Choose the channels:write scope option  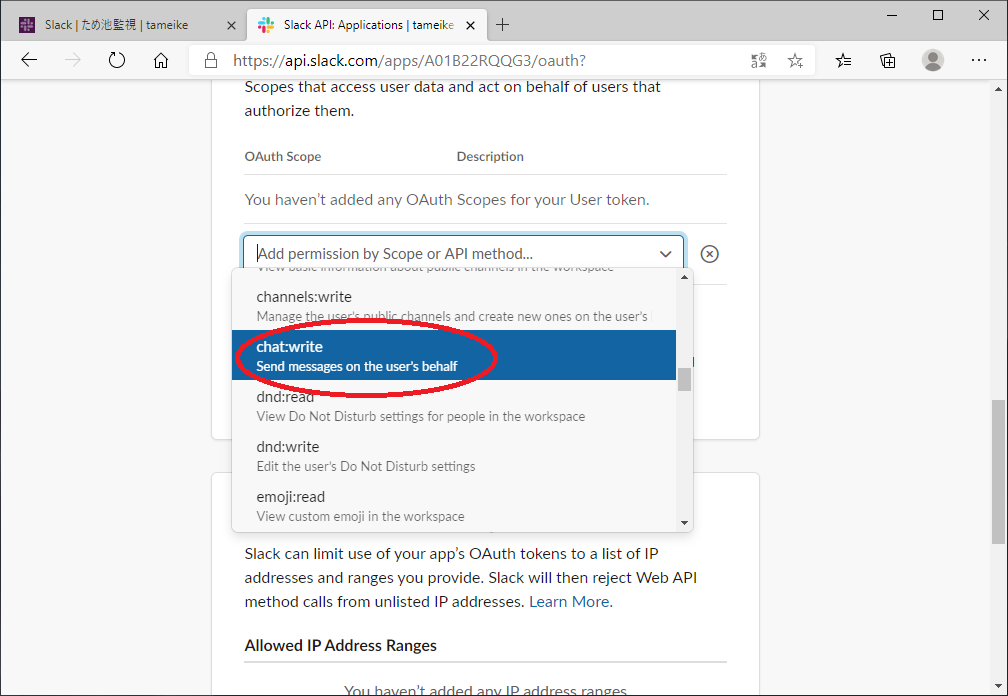point(453,306)
